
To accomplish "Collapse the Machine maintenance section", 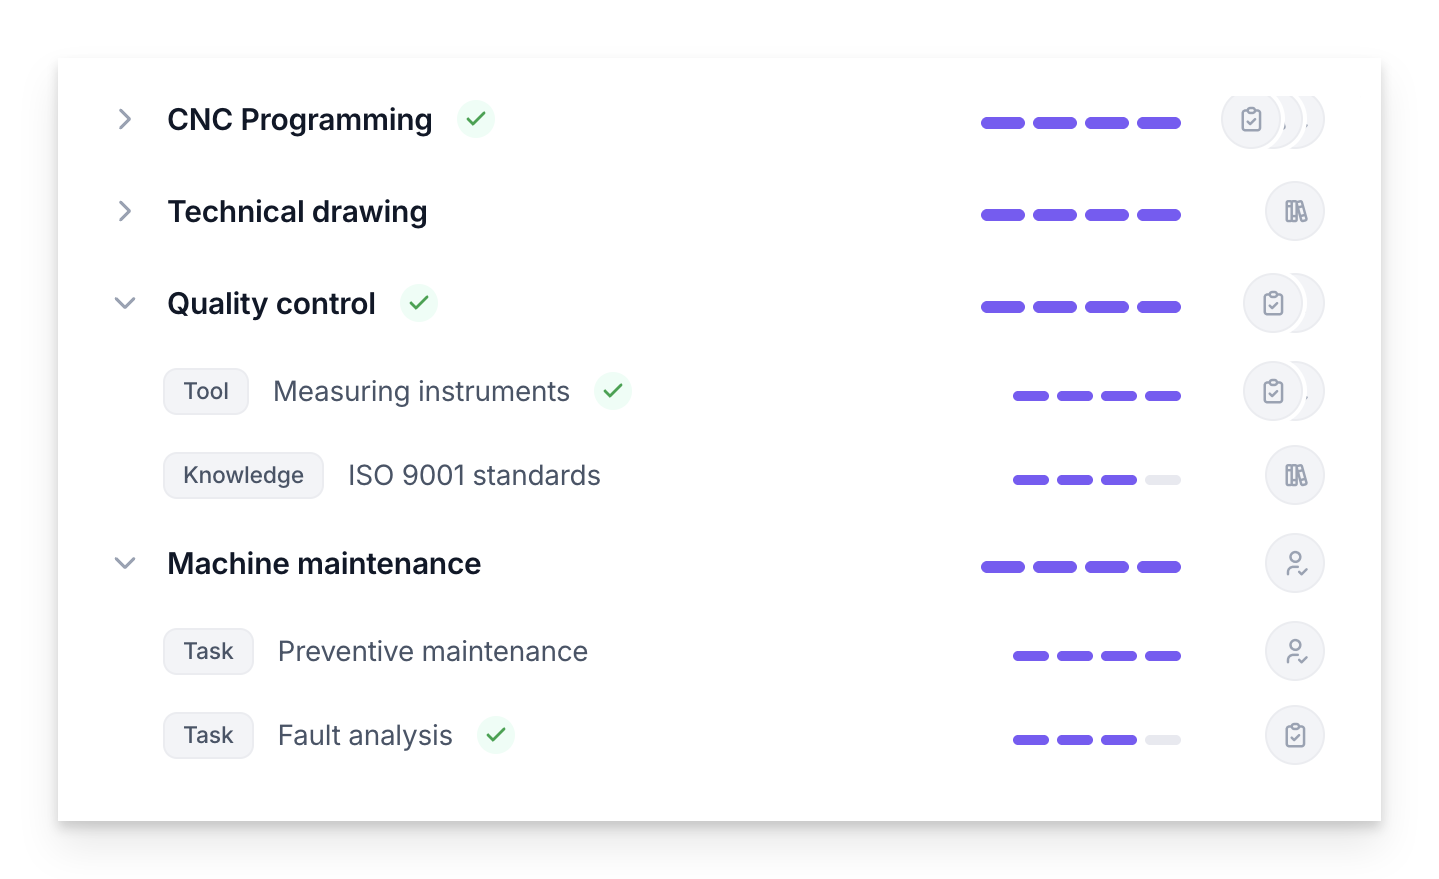I will click(x=125, y=563).
